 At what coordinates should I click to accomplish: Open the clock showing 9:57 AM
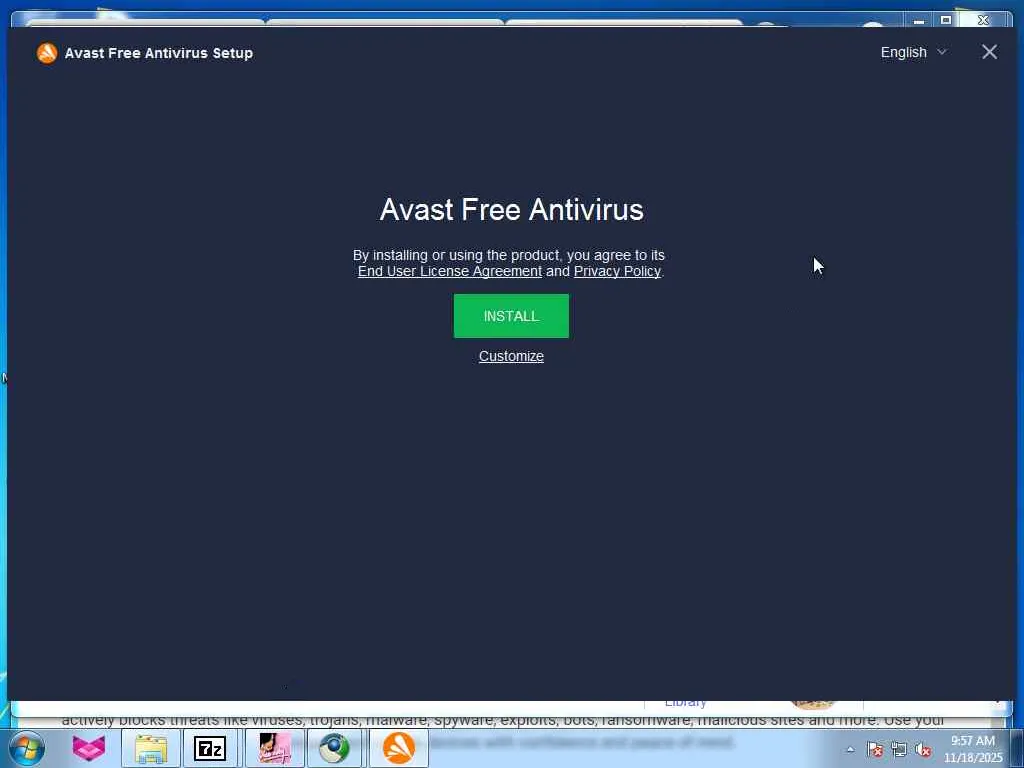pos(972,749)
